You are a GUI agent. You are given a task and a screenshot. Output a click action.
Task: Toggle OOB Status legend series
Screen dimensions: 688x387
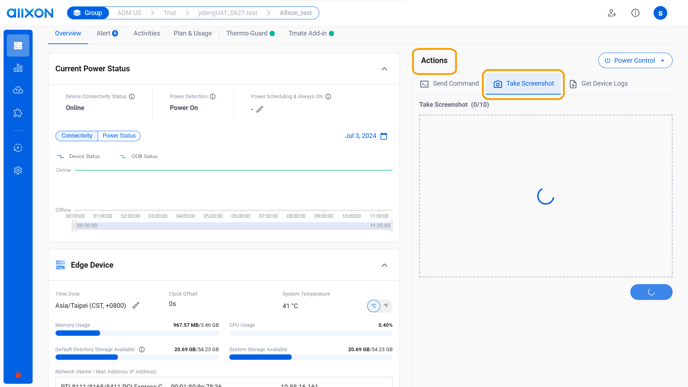click(x=138, y=156)
